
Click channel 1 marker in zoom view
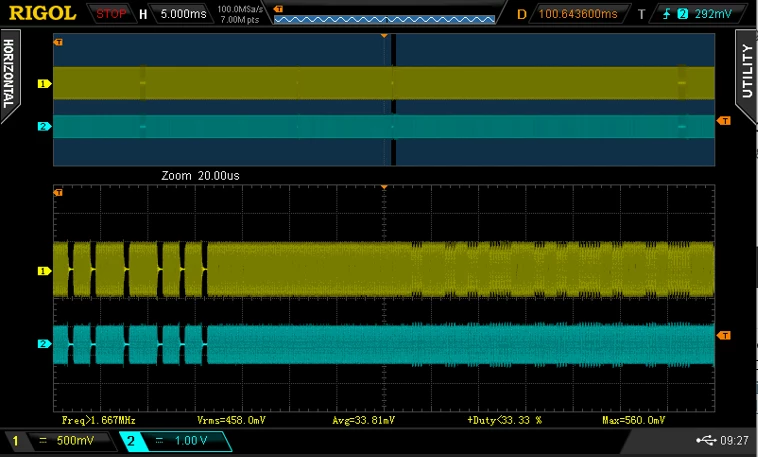click(44, 271)
